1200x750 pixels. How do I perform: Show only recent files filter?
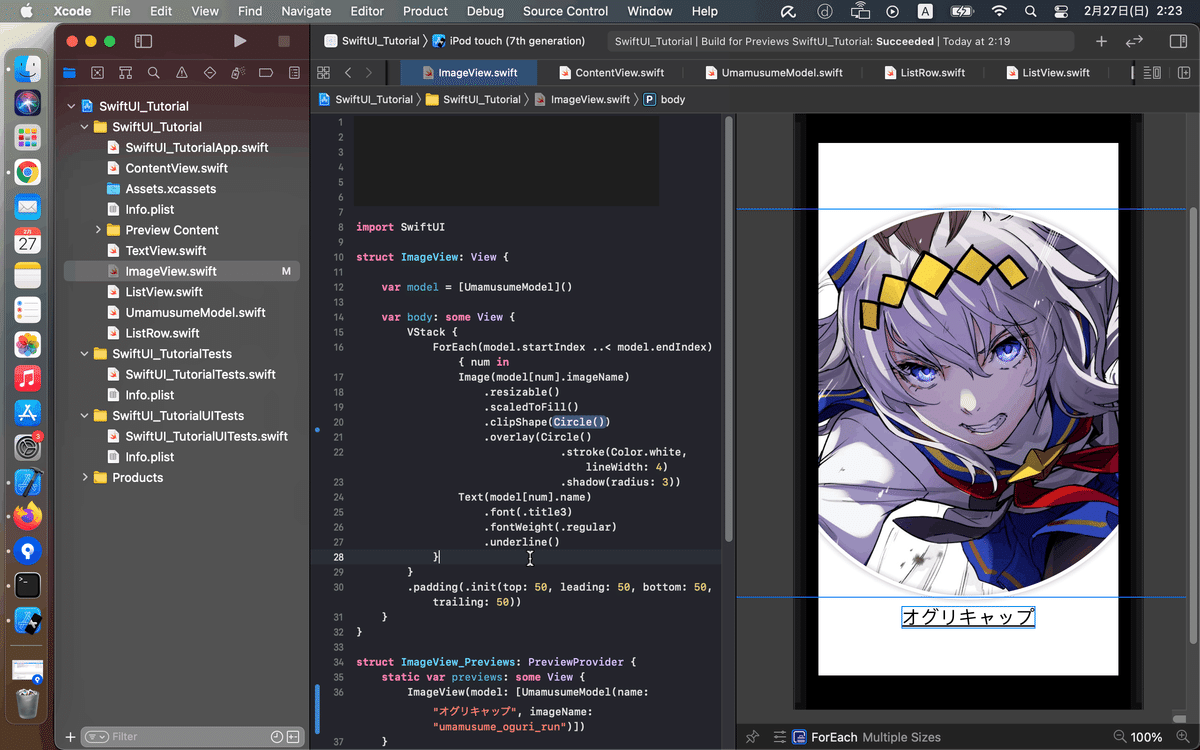277,737
